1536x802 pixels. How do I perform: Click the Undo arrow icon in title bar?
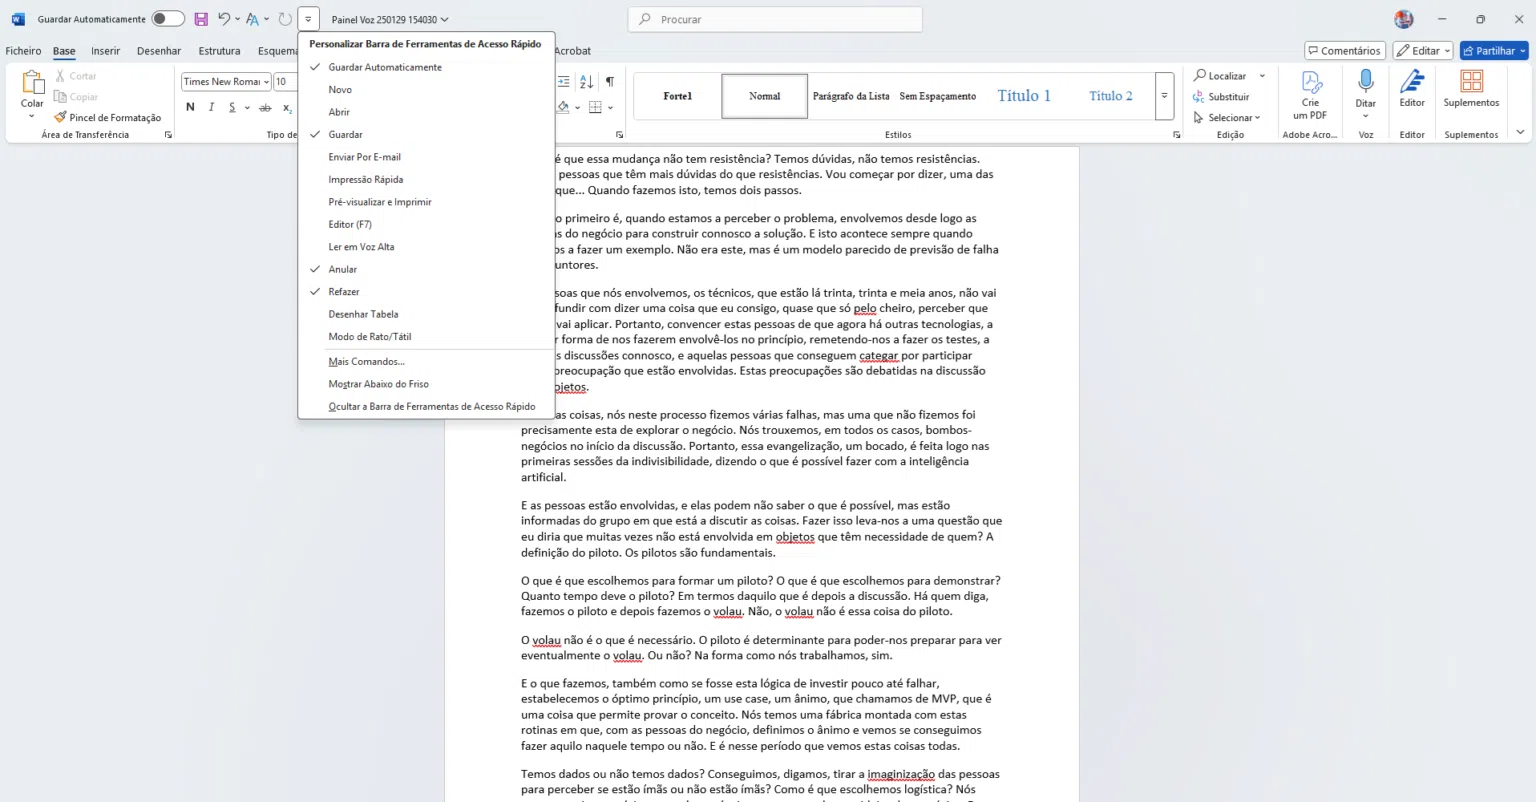coord(224,19)
